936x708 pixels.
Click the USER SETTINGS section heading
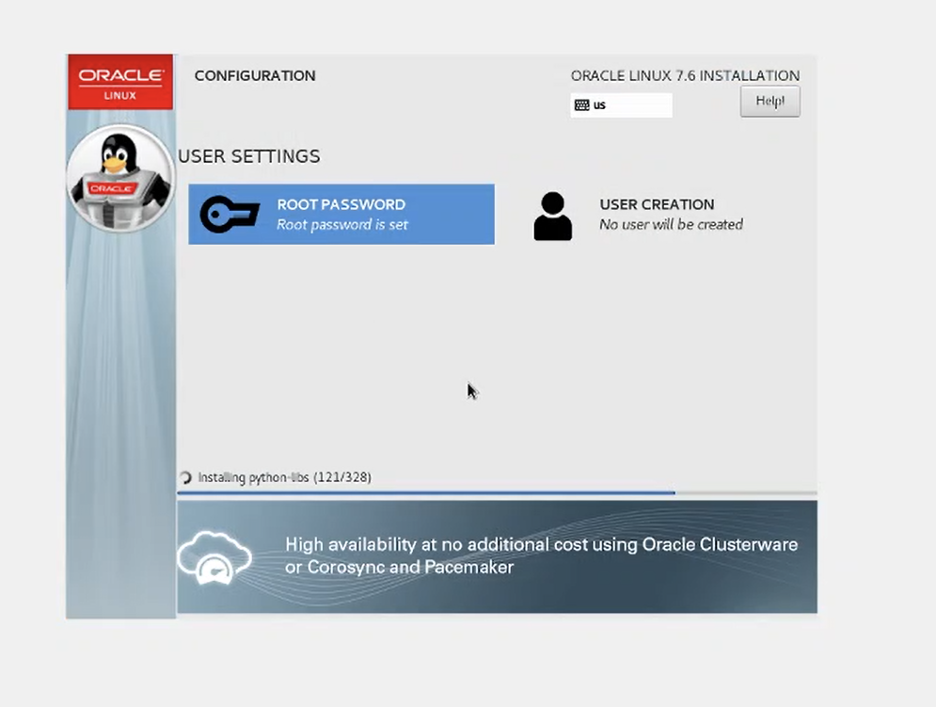(249, 156)
